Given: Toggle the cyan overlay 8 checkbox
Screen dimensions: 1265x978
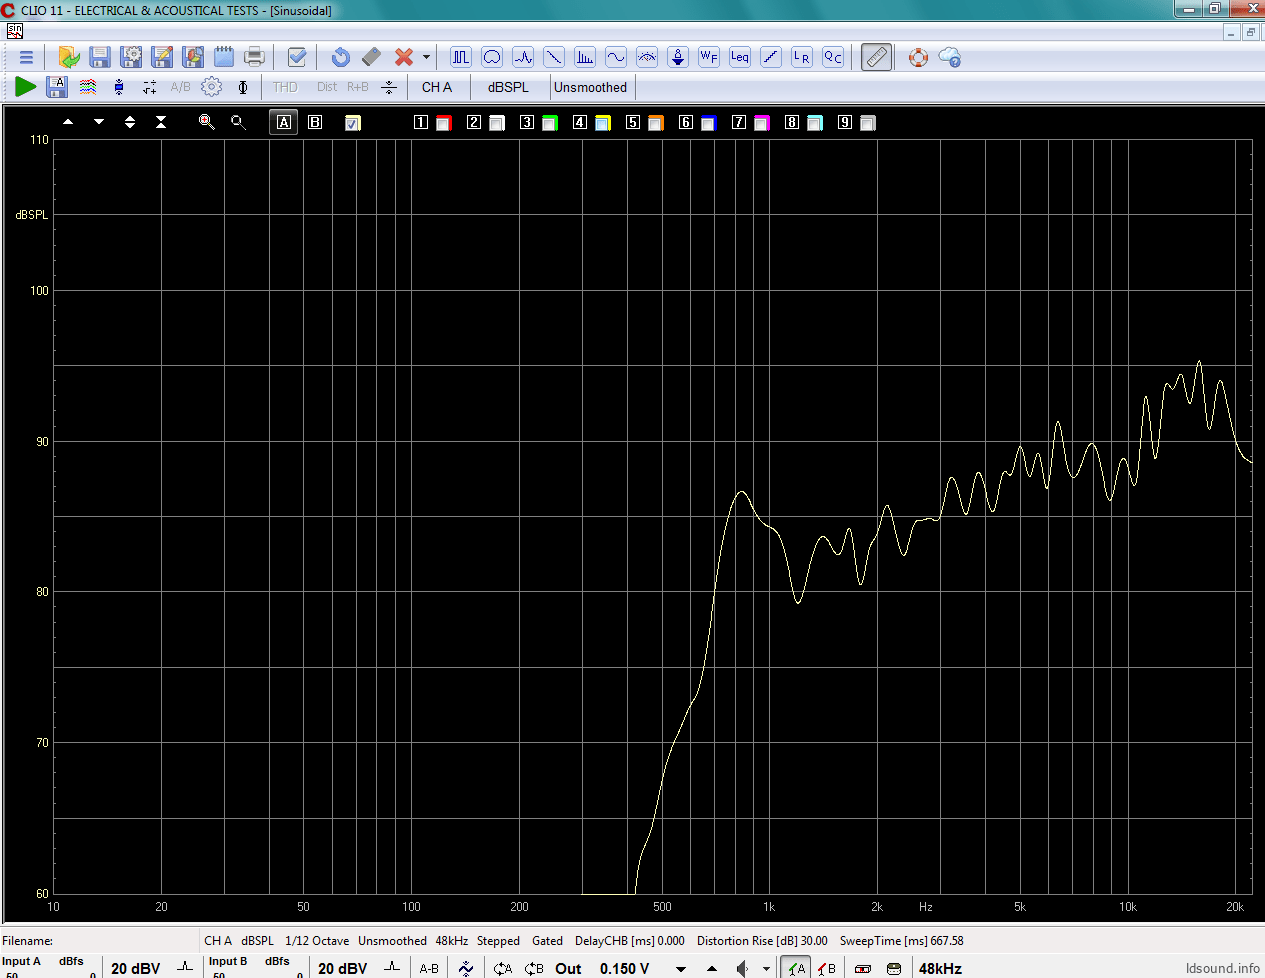Looking at the screenshot, I should coord(814,123).
